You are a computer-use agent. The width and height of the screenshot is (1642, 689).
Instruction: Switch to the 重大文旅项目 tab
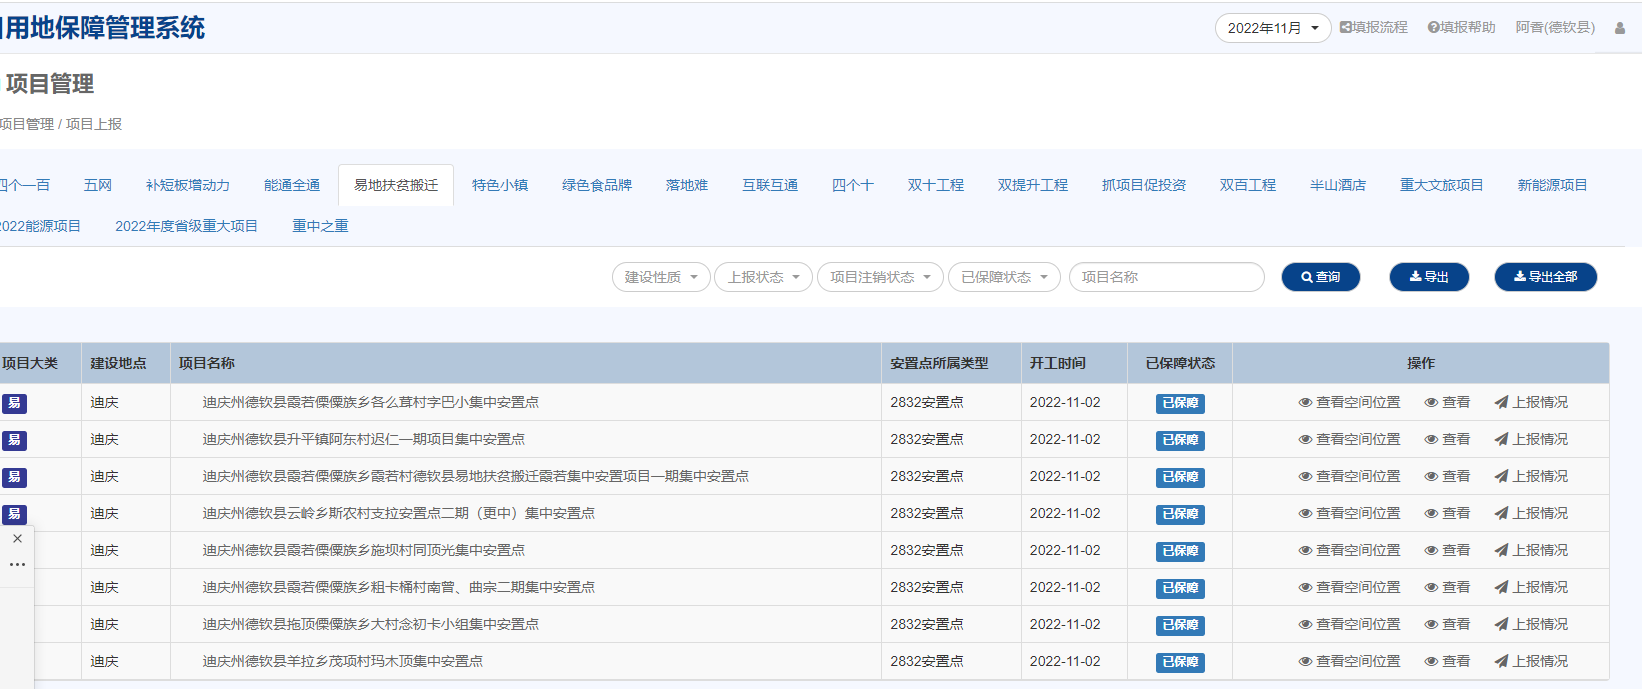pyautogui.click(x=1441, y=185)
